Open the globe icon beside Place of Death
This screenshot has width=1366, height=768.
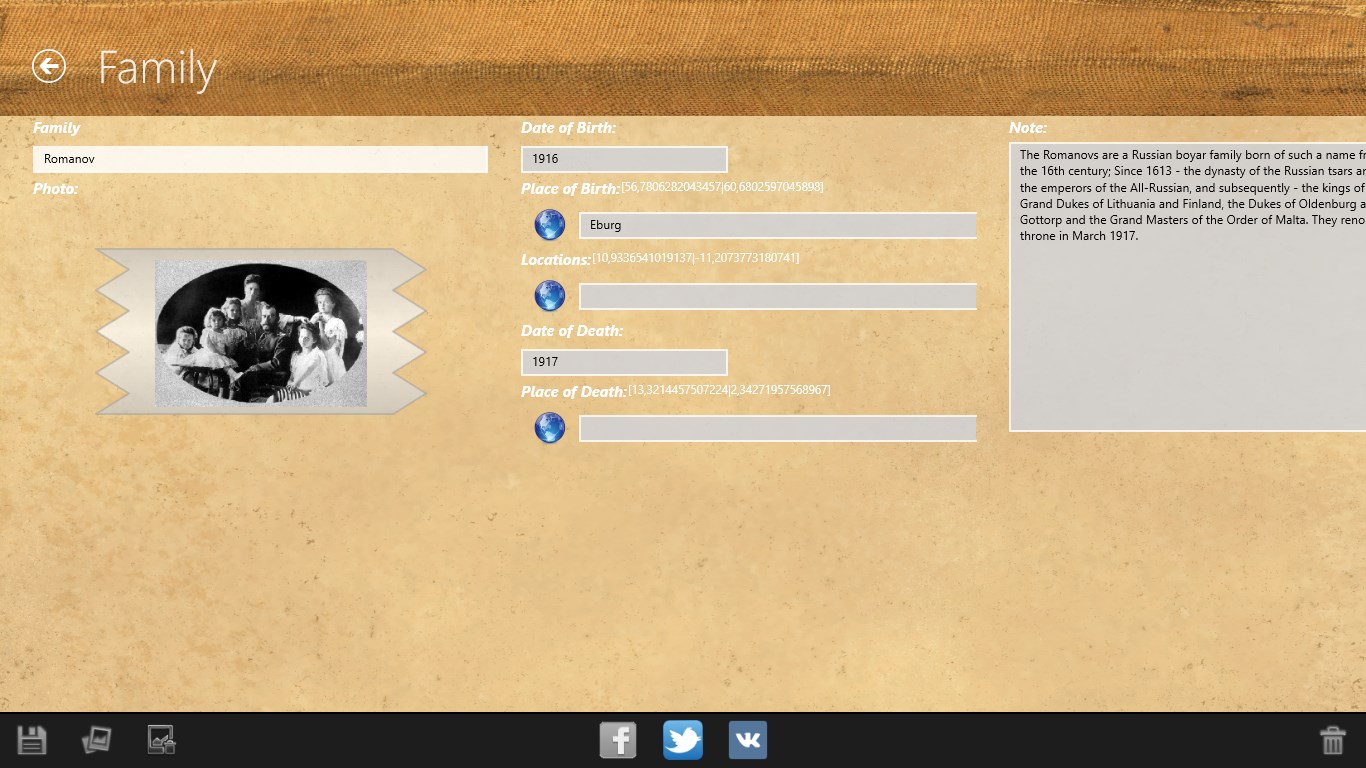tap(549, 428)
